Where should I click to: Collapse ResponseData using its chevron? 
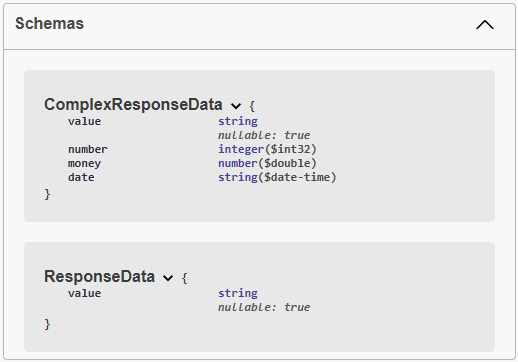pos(168,278)
